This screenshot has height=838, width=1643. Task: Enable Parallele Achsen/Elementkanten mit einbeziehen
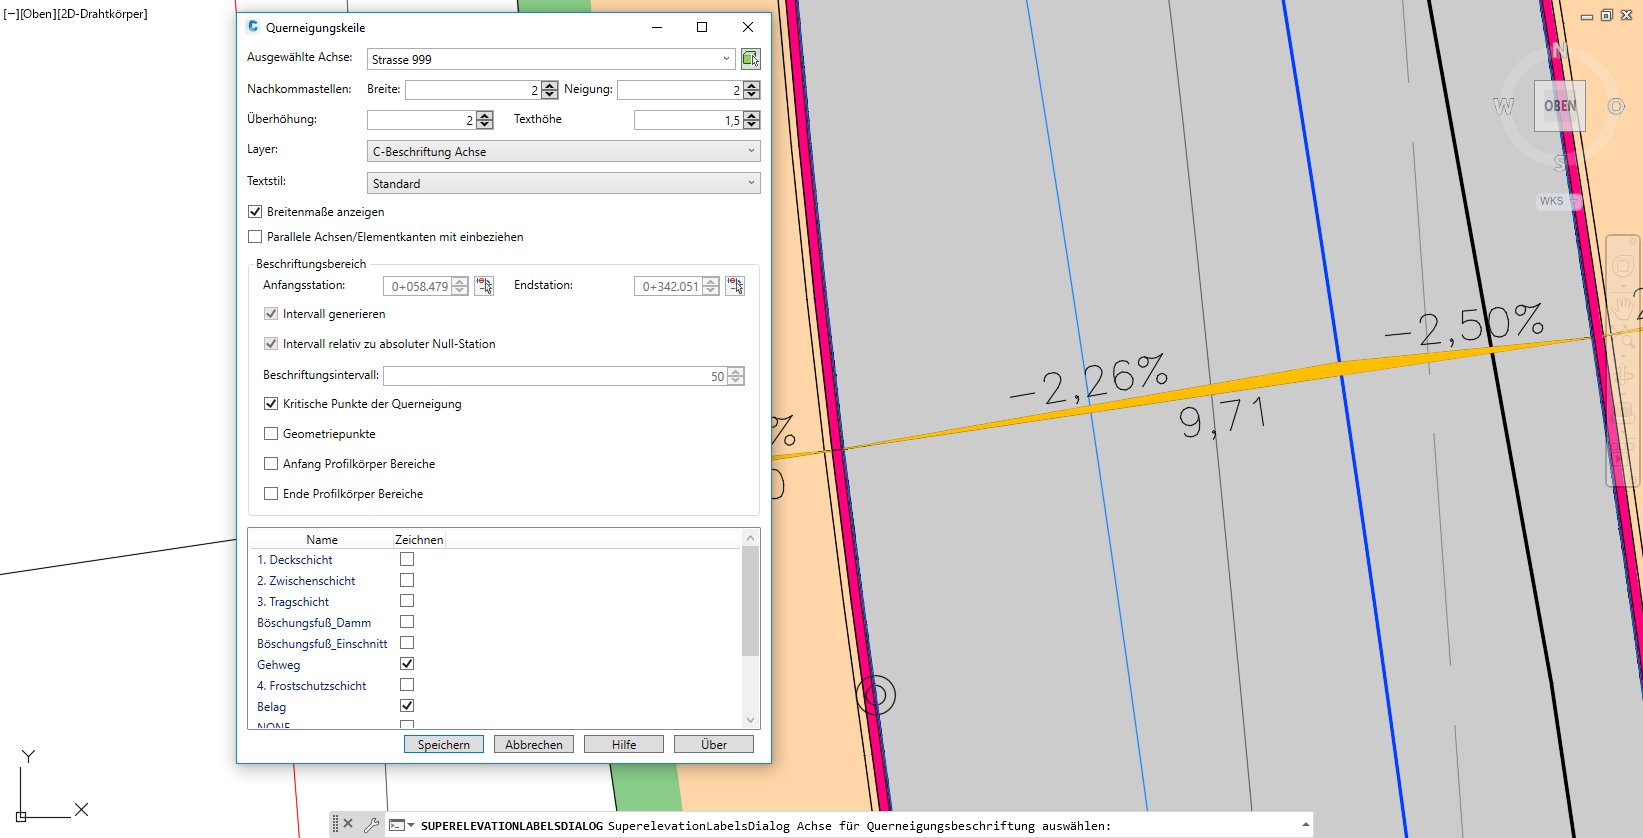[x=255, y=237]
